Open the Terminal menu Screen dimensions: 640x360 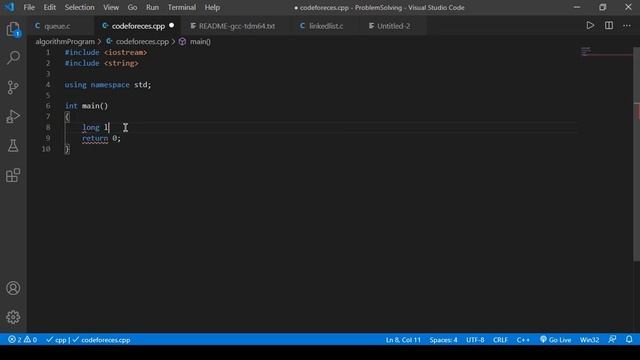click(182, 7)
